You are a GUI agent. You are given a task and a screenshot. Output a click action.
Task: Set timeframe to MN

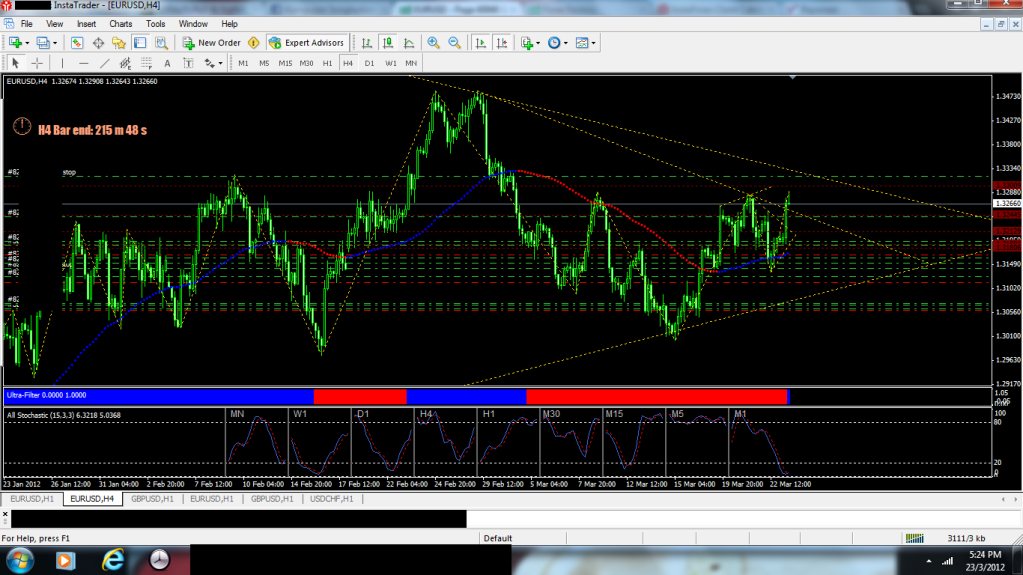411,63
